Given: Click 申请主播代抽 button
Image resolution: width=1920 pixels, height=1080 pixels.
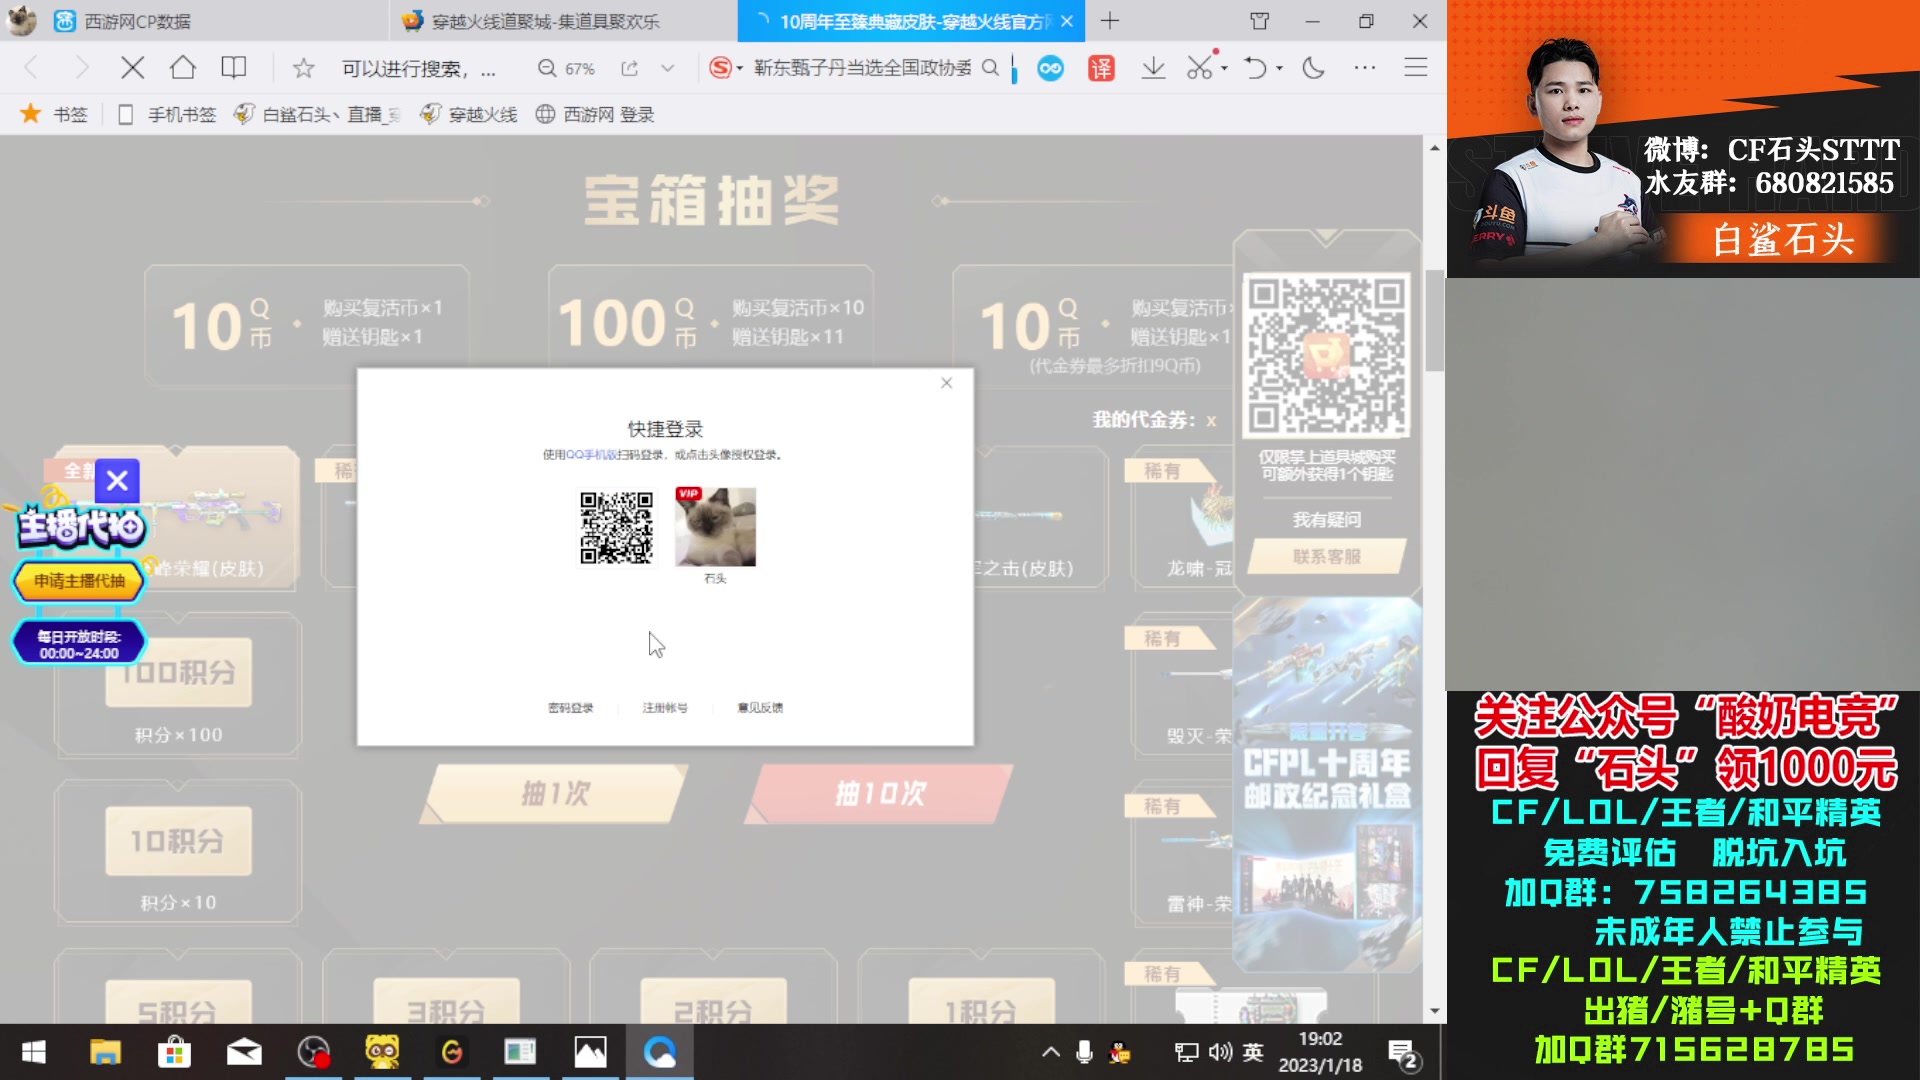Looking at the screenshot, I should 79,581.
